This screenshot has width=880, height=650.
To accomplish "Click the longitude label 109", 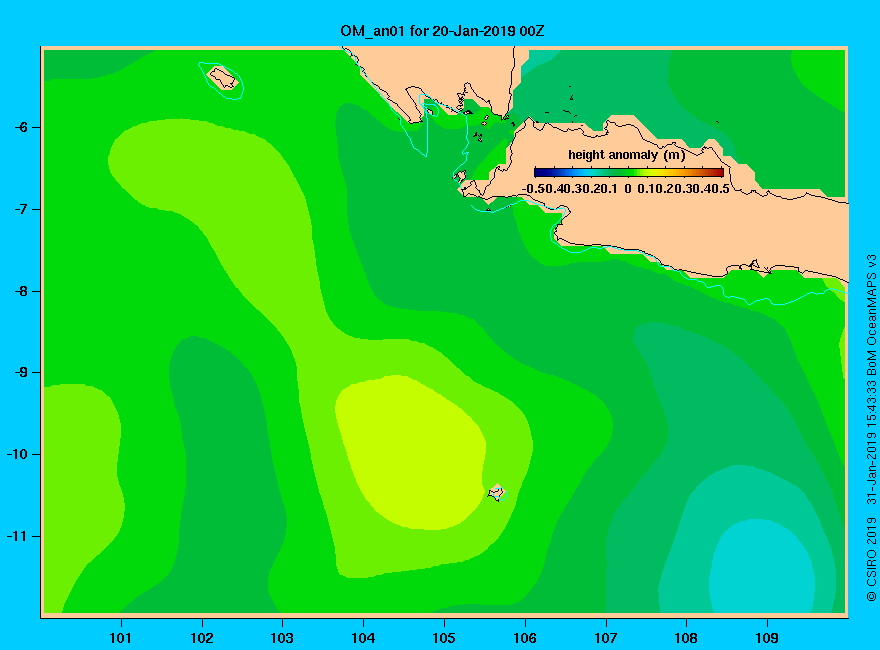I will pyautogui.click(x=767, y=638).
